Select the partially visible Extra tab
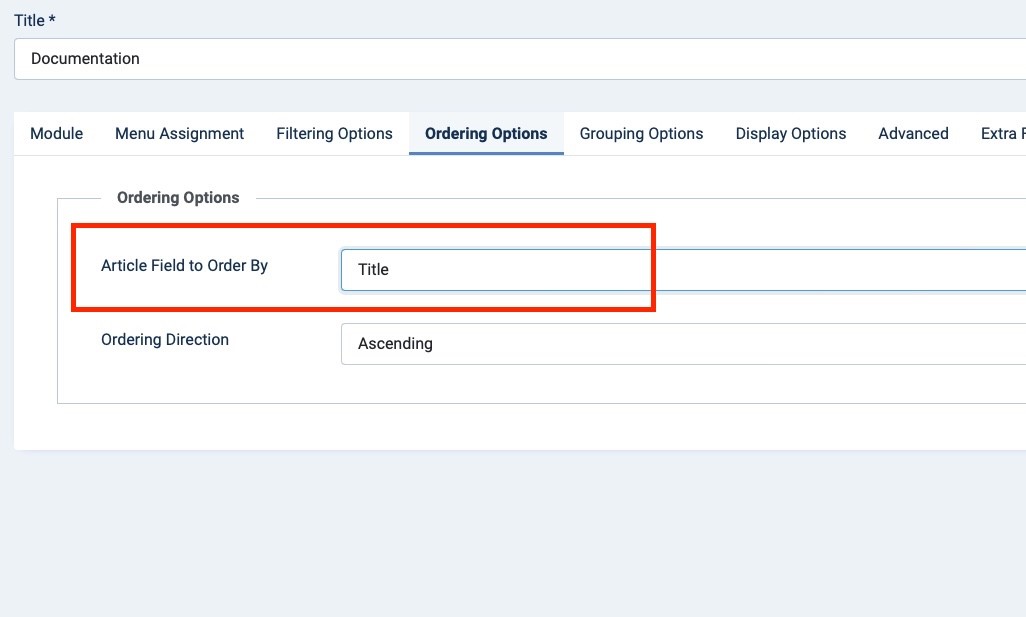This screenshot has height=617, width=1026. [1002, 134]
